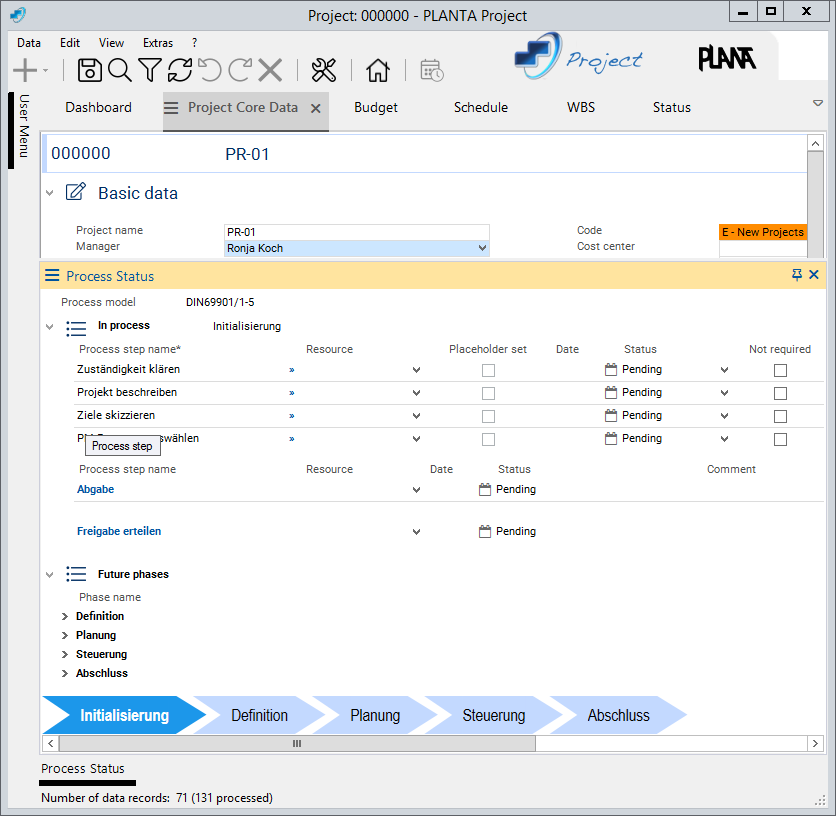
Task: Toggle Placeholder set for Ziele skizzieren
Action: (488, 416)
